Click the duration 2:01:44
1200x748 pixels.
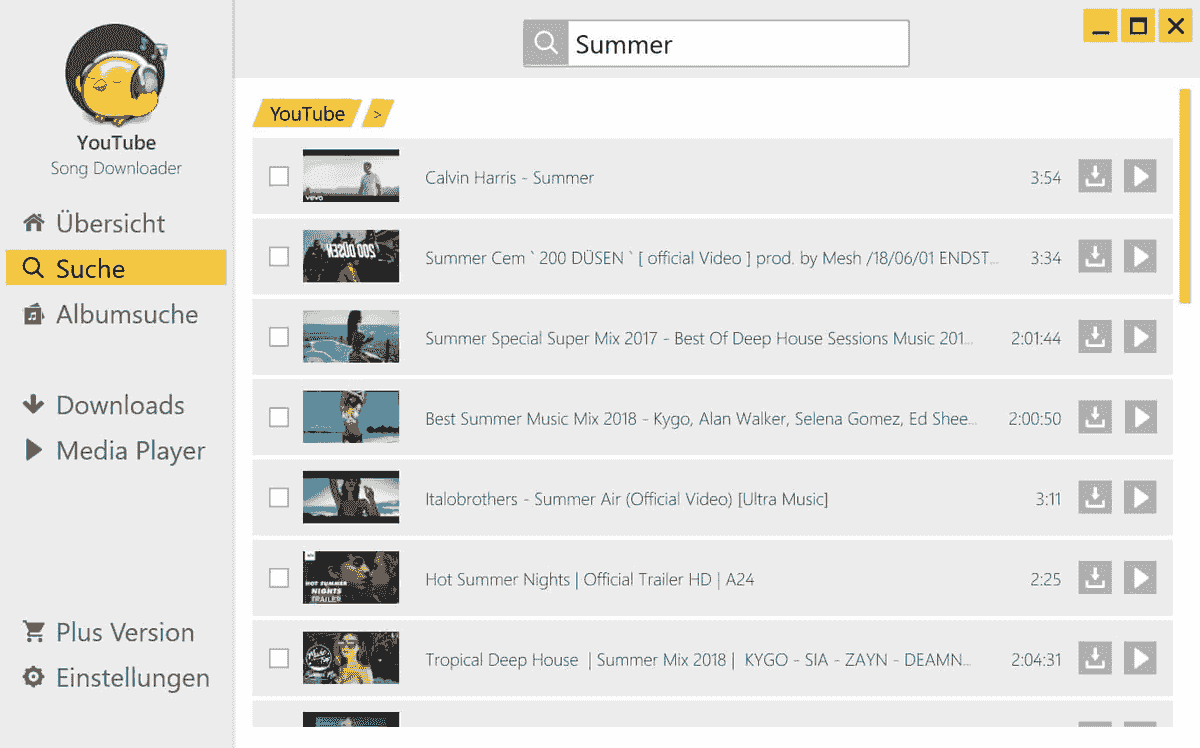coord(1036,338)
